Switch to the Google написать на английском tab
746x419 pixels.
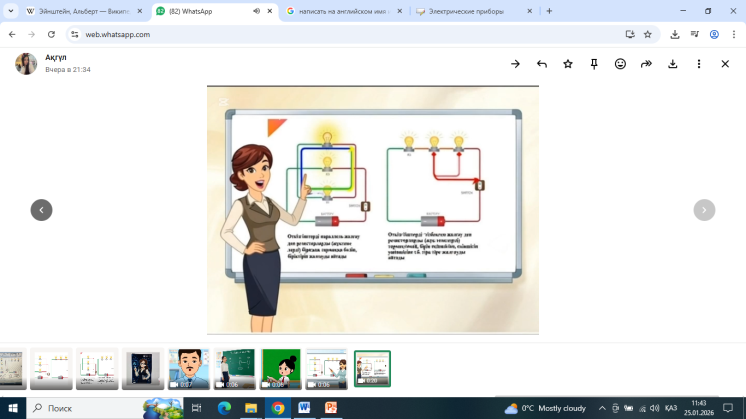(344, 11)
